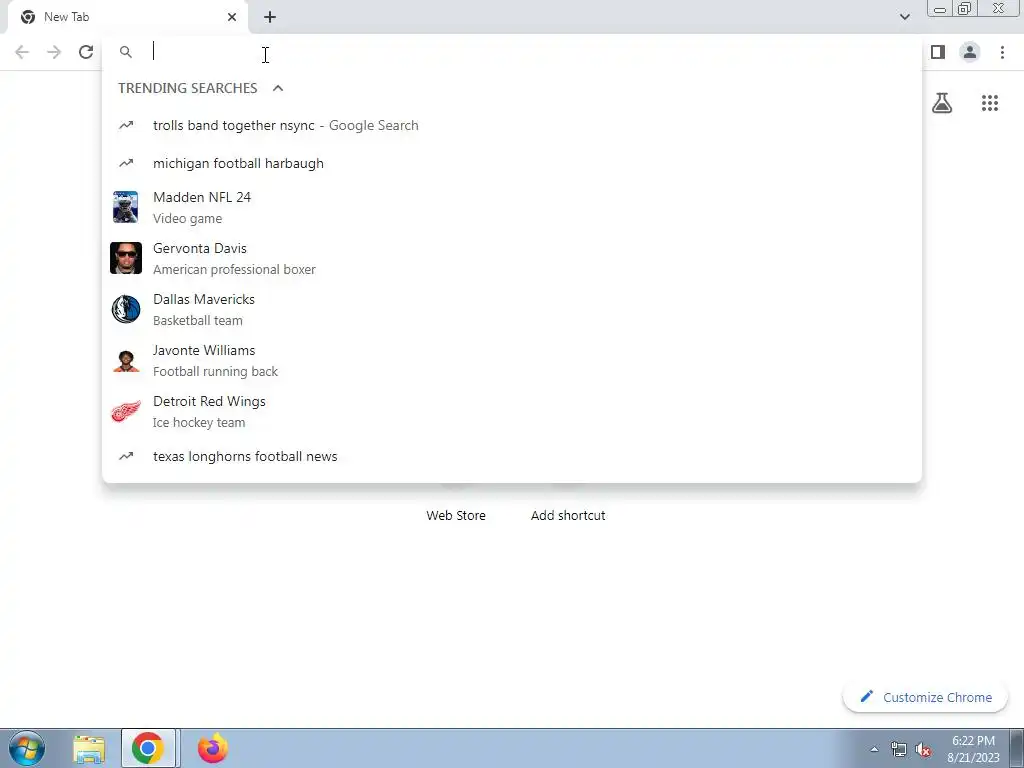This screenshot has width=1024, height=768.
Task: Click the Gervonta Davis photo thumbnail
Action: pyautogui.click(x=125, y=258)
